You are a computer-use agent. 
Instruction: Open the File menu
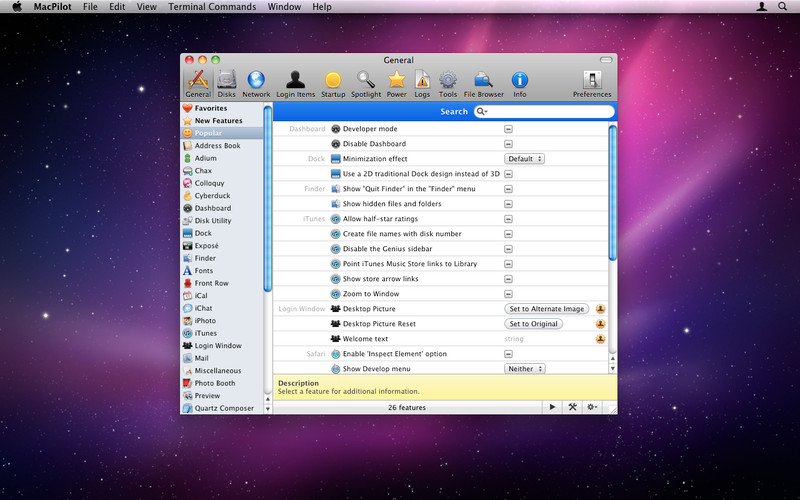tap(90, 7)
